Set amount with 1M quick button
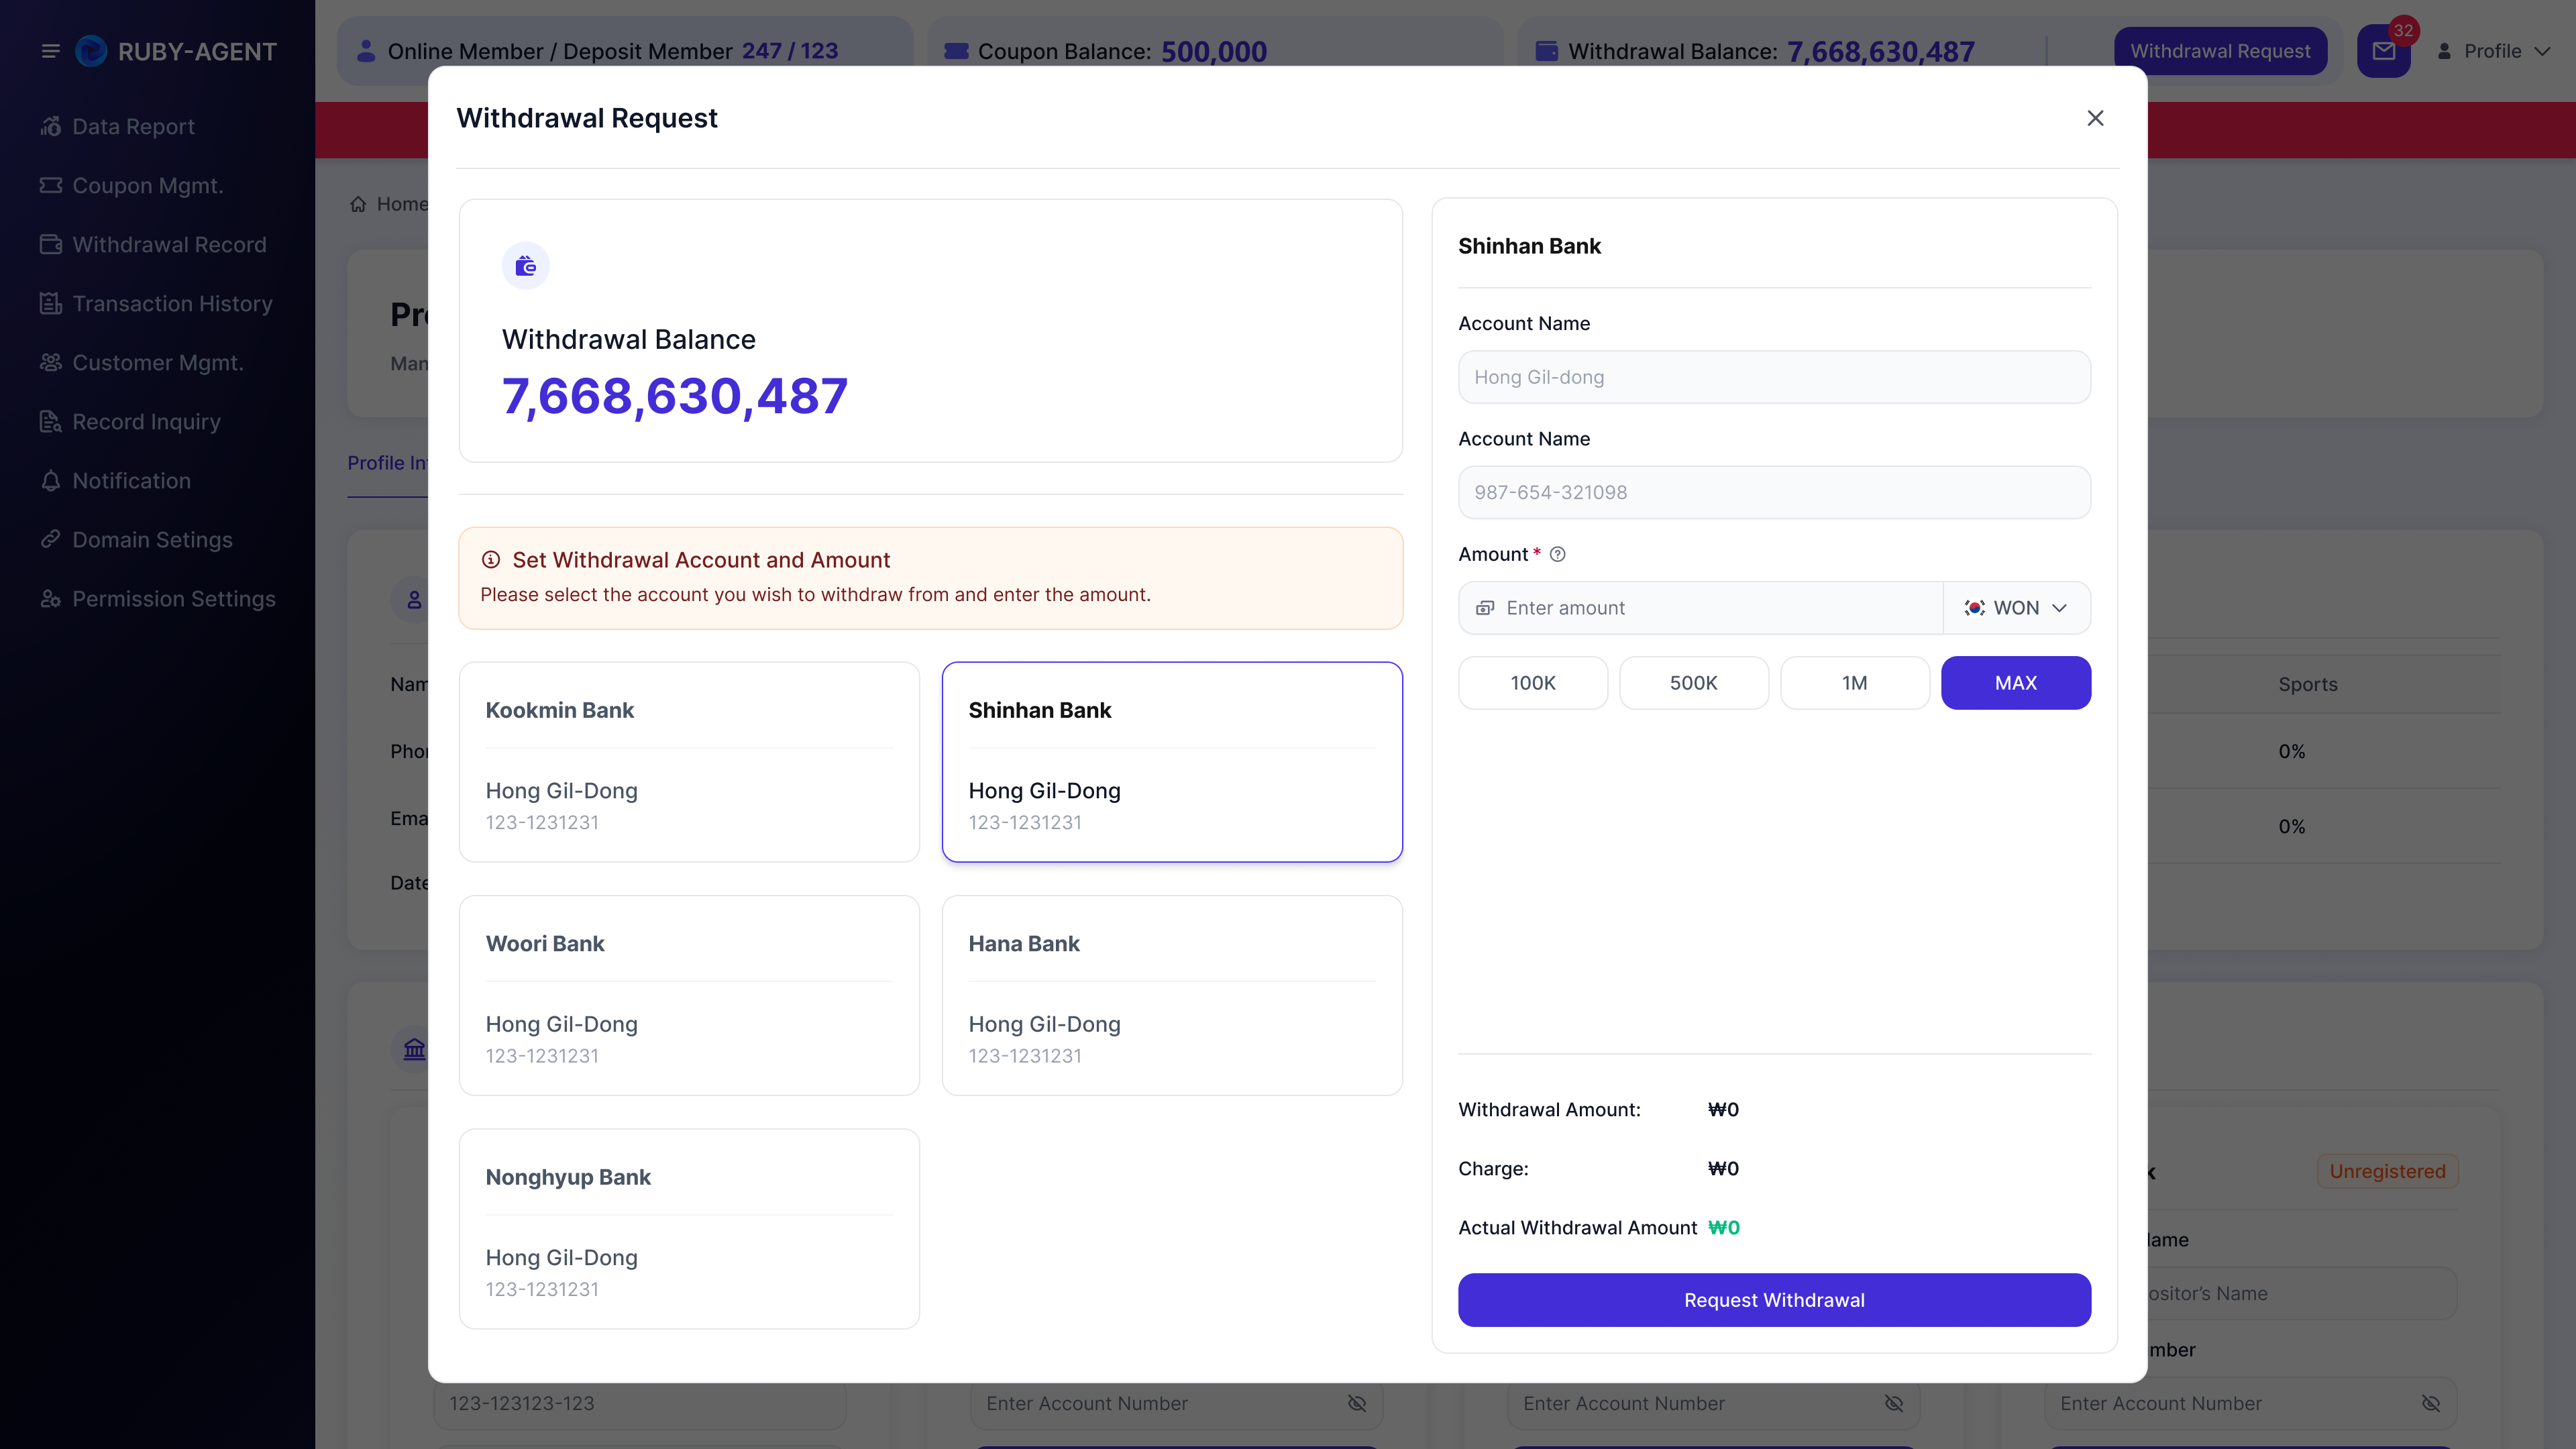Viewport: 2576px width, 1449px height. point(1855,683)
